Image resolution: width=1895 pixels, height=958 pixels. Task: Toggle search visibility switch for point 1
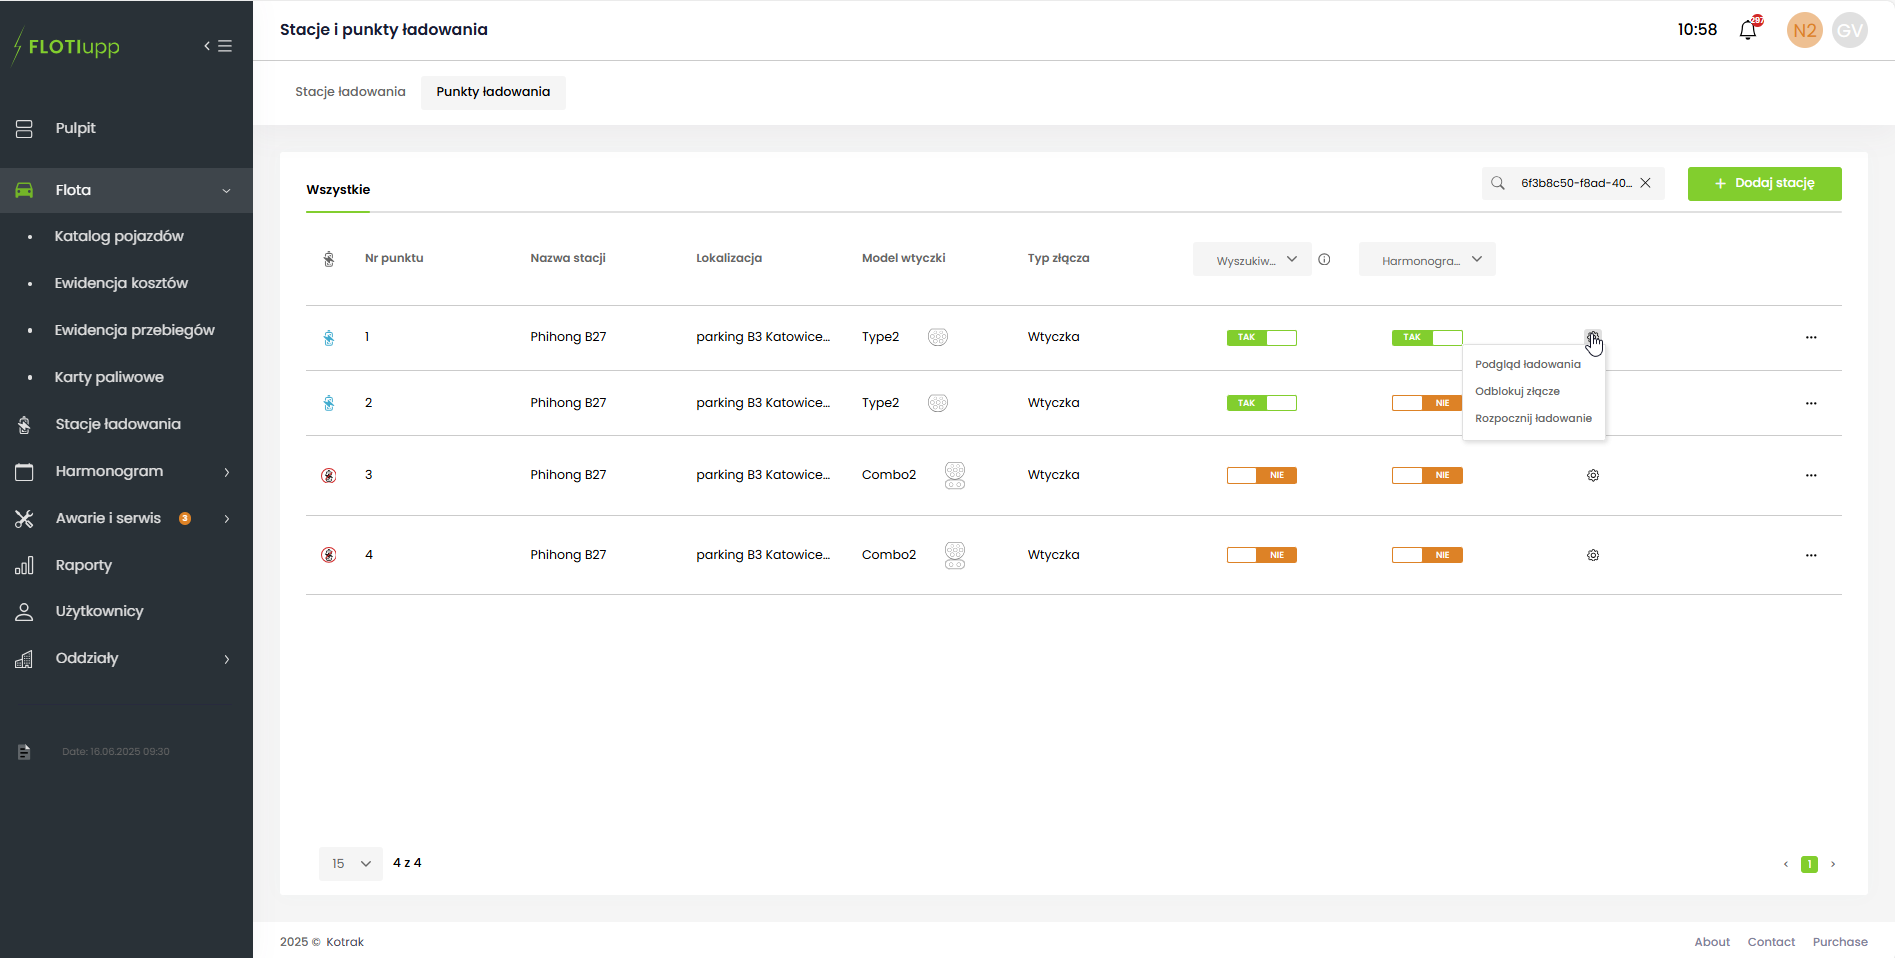point(1261,338)
